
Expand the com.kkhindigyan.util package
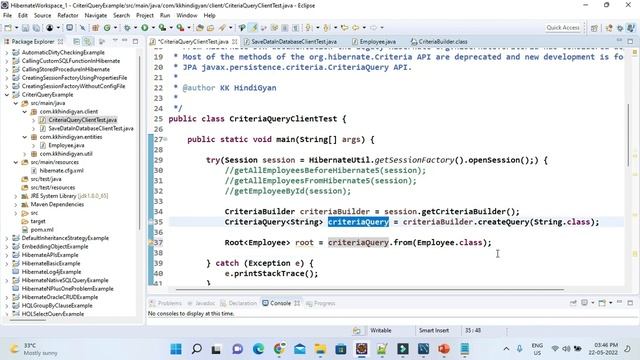pyautogui.click(x=24, y=154)
